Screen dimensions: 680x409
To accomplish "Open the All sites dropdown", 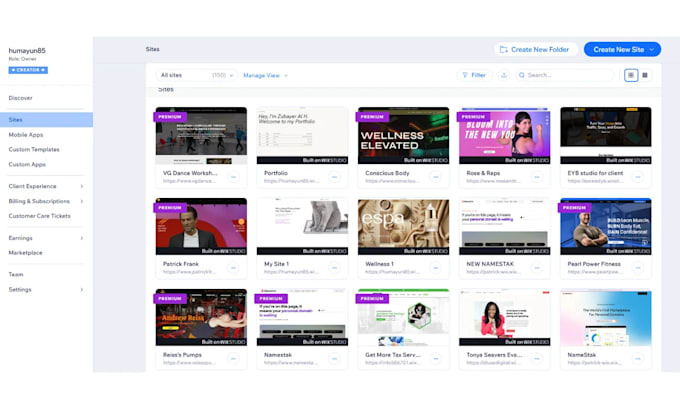I will point(196,75).
